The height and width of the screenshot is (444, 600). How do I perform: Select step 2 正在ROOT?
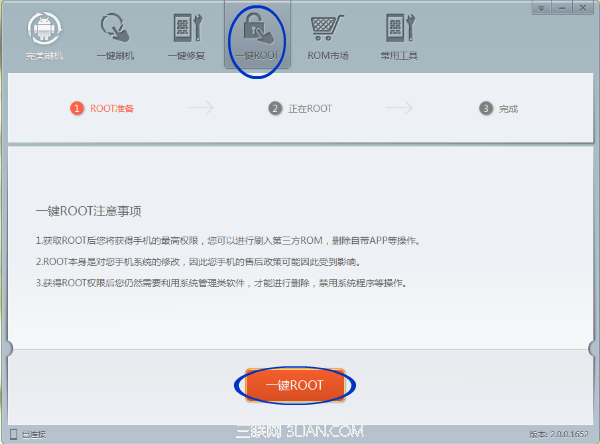click(300, 109)
